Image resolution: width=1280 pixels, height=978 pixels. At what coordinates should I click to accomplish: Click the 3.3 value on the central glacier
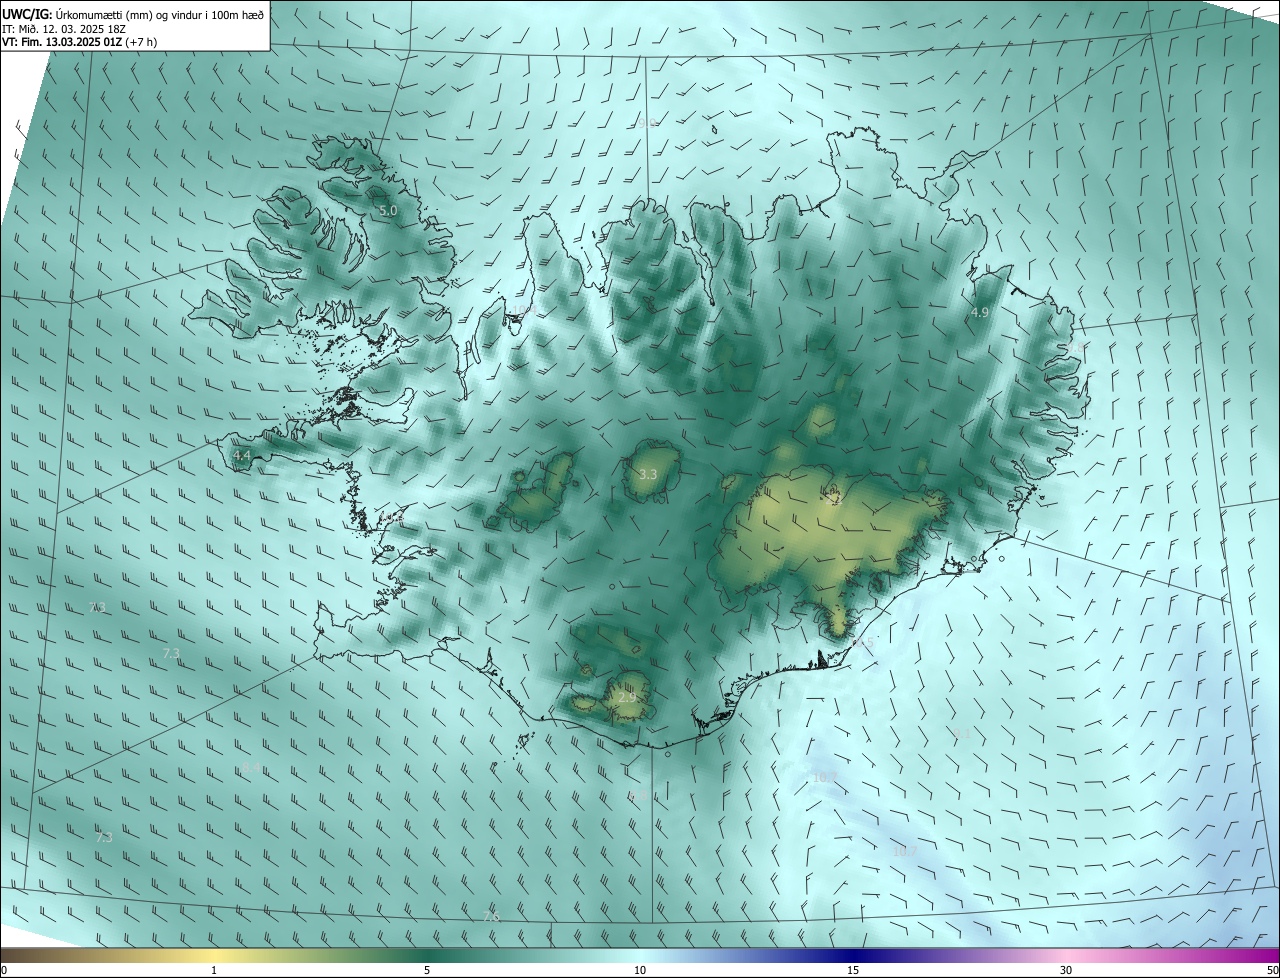click(648, 474)
